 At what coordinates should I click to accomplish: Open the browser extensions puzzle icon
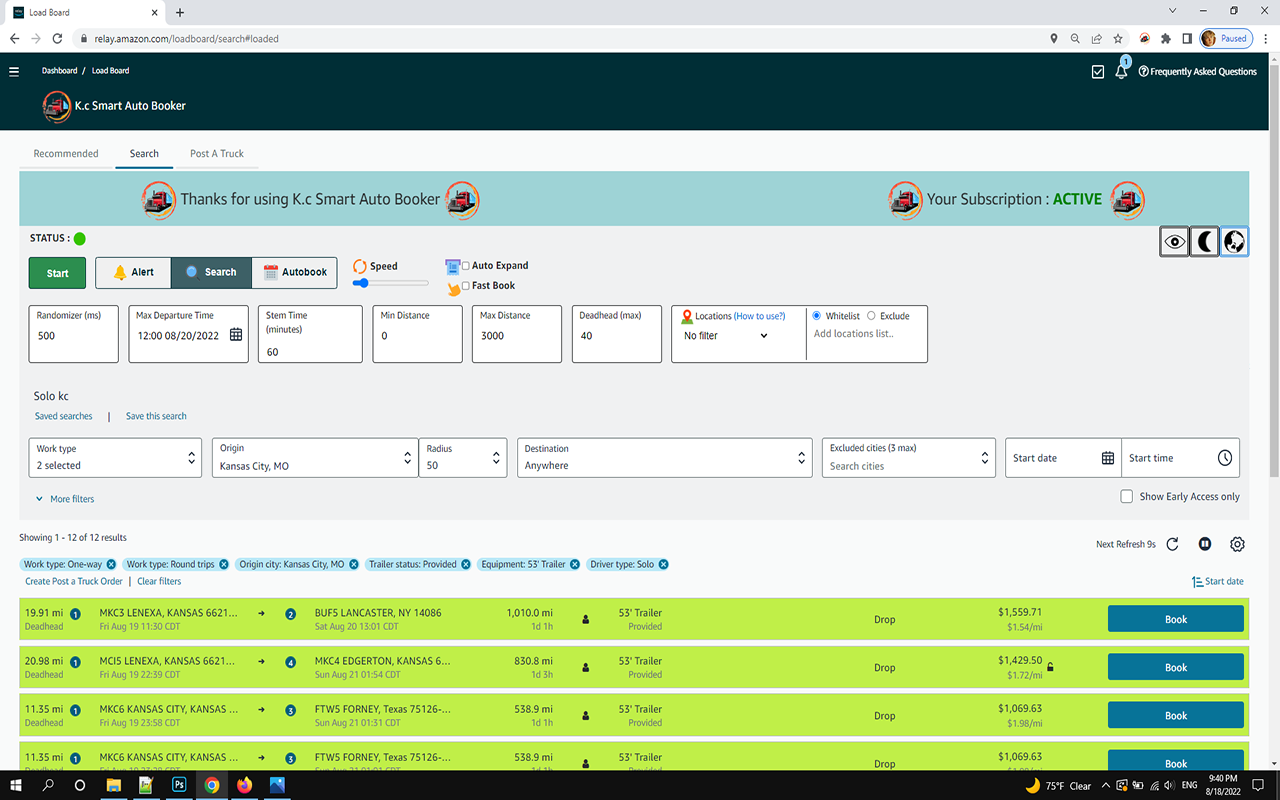pyautogui.click(x=1166, y=39)
